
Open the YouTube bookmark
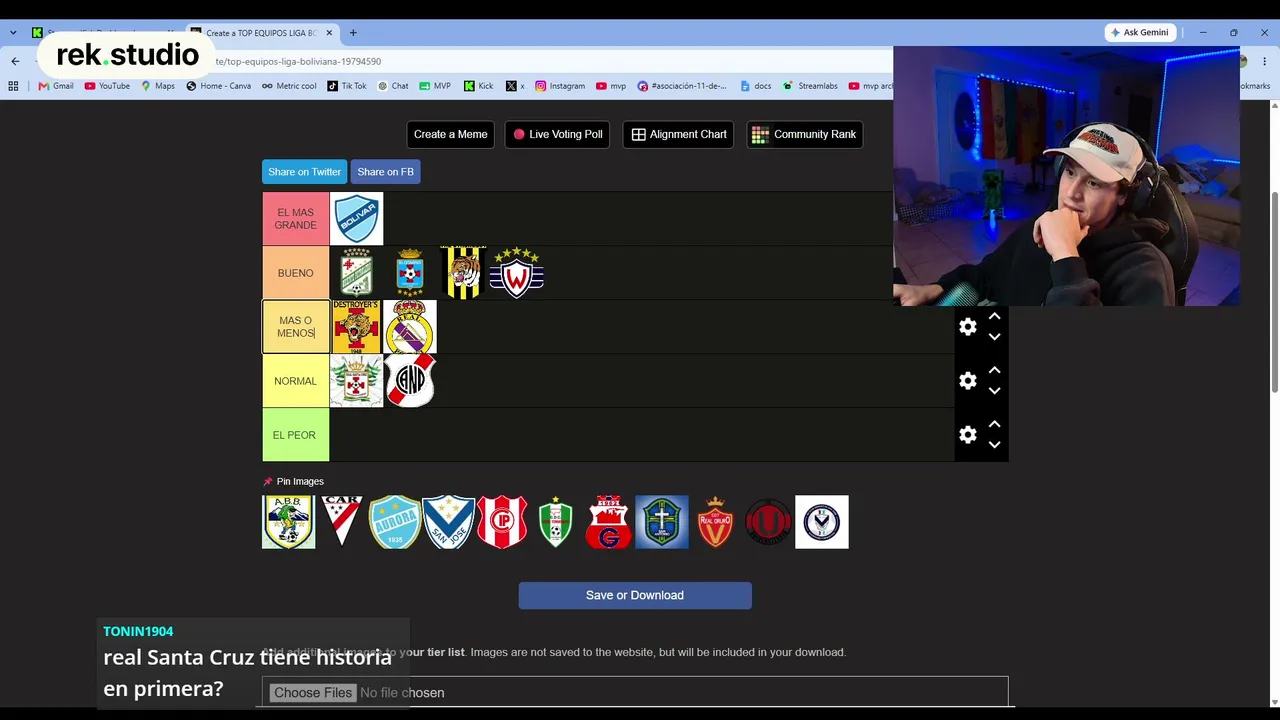107,86
